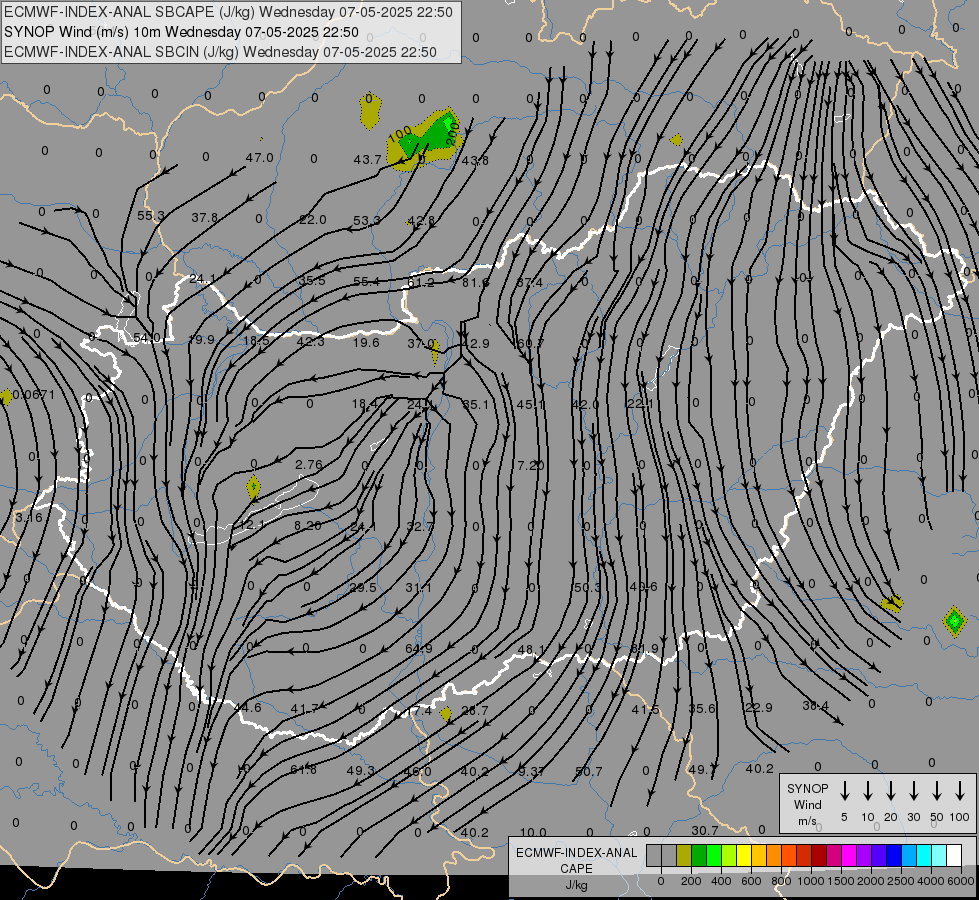Click the SYNOP Wind 10m title line
Image resolution: width=979 pixels, height=900 pixels.
(x=181, y=32)
